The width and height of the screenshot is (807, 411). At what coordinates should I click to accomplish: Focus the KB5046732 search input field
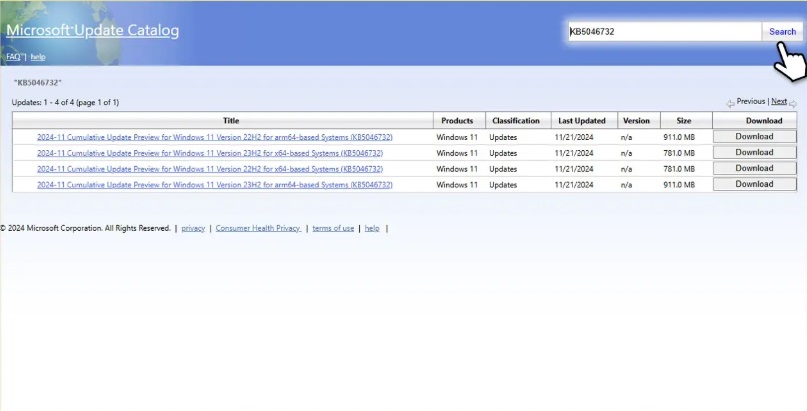(664, 31)
